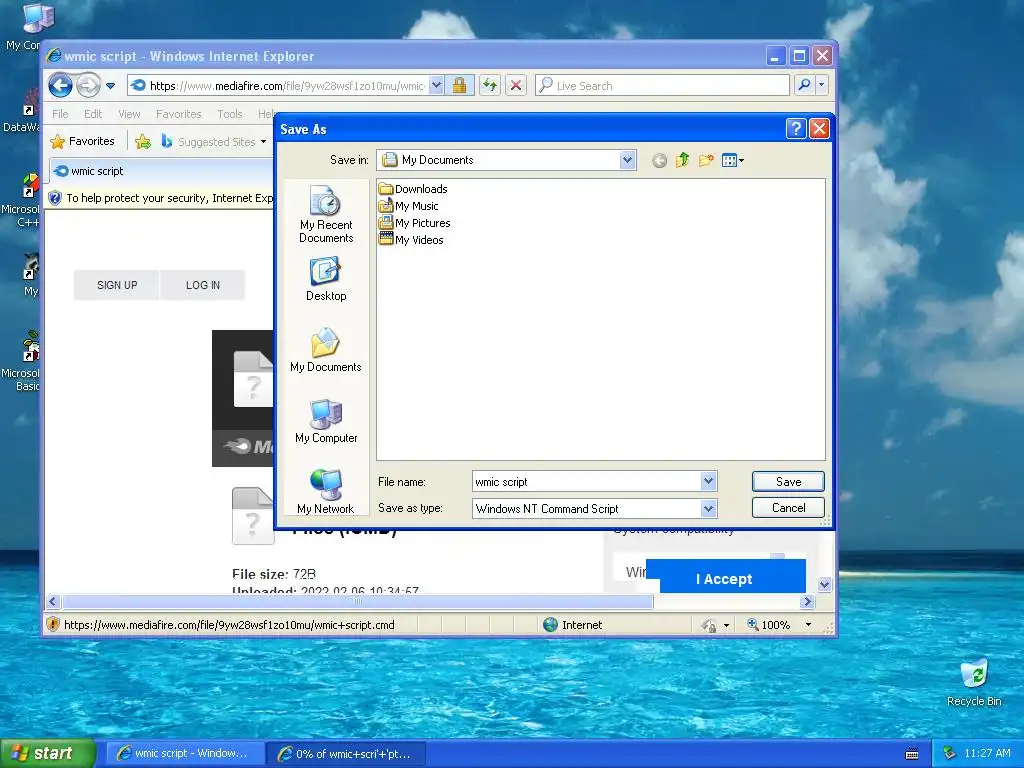The image size is (1024, 768).
Task: Open the View Menu icon dropdown
Action: (733, 160)
